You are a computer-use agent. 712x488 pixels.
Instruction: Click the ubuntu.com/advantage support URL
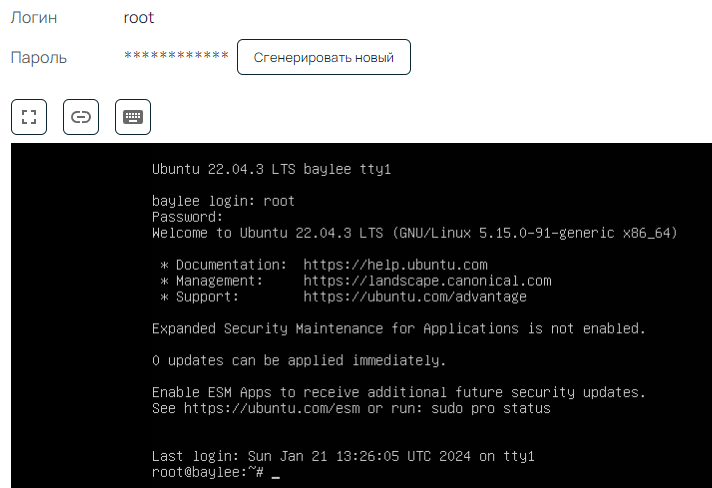[x=415, y=296]
